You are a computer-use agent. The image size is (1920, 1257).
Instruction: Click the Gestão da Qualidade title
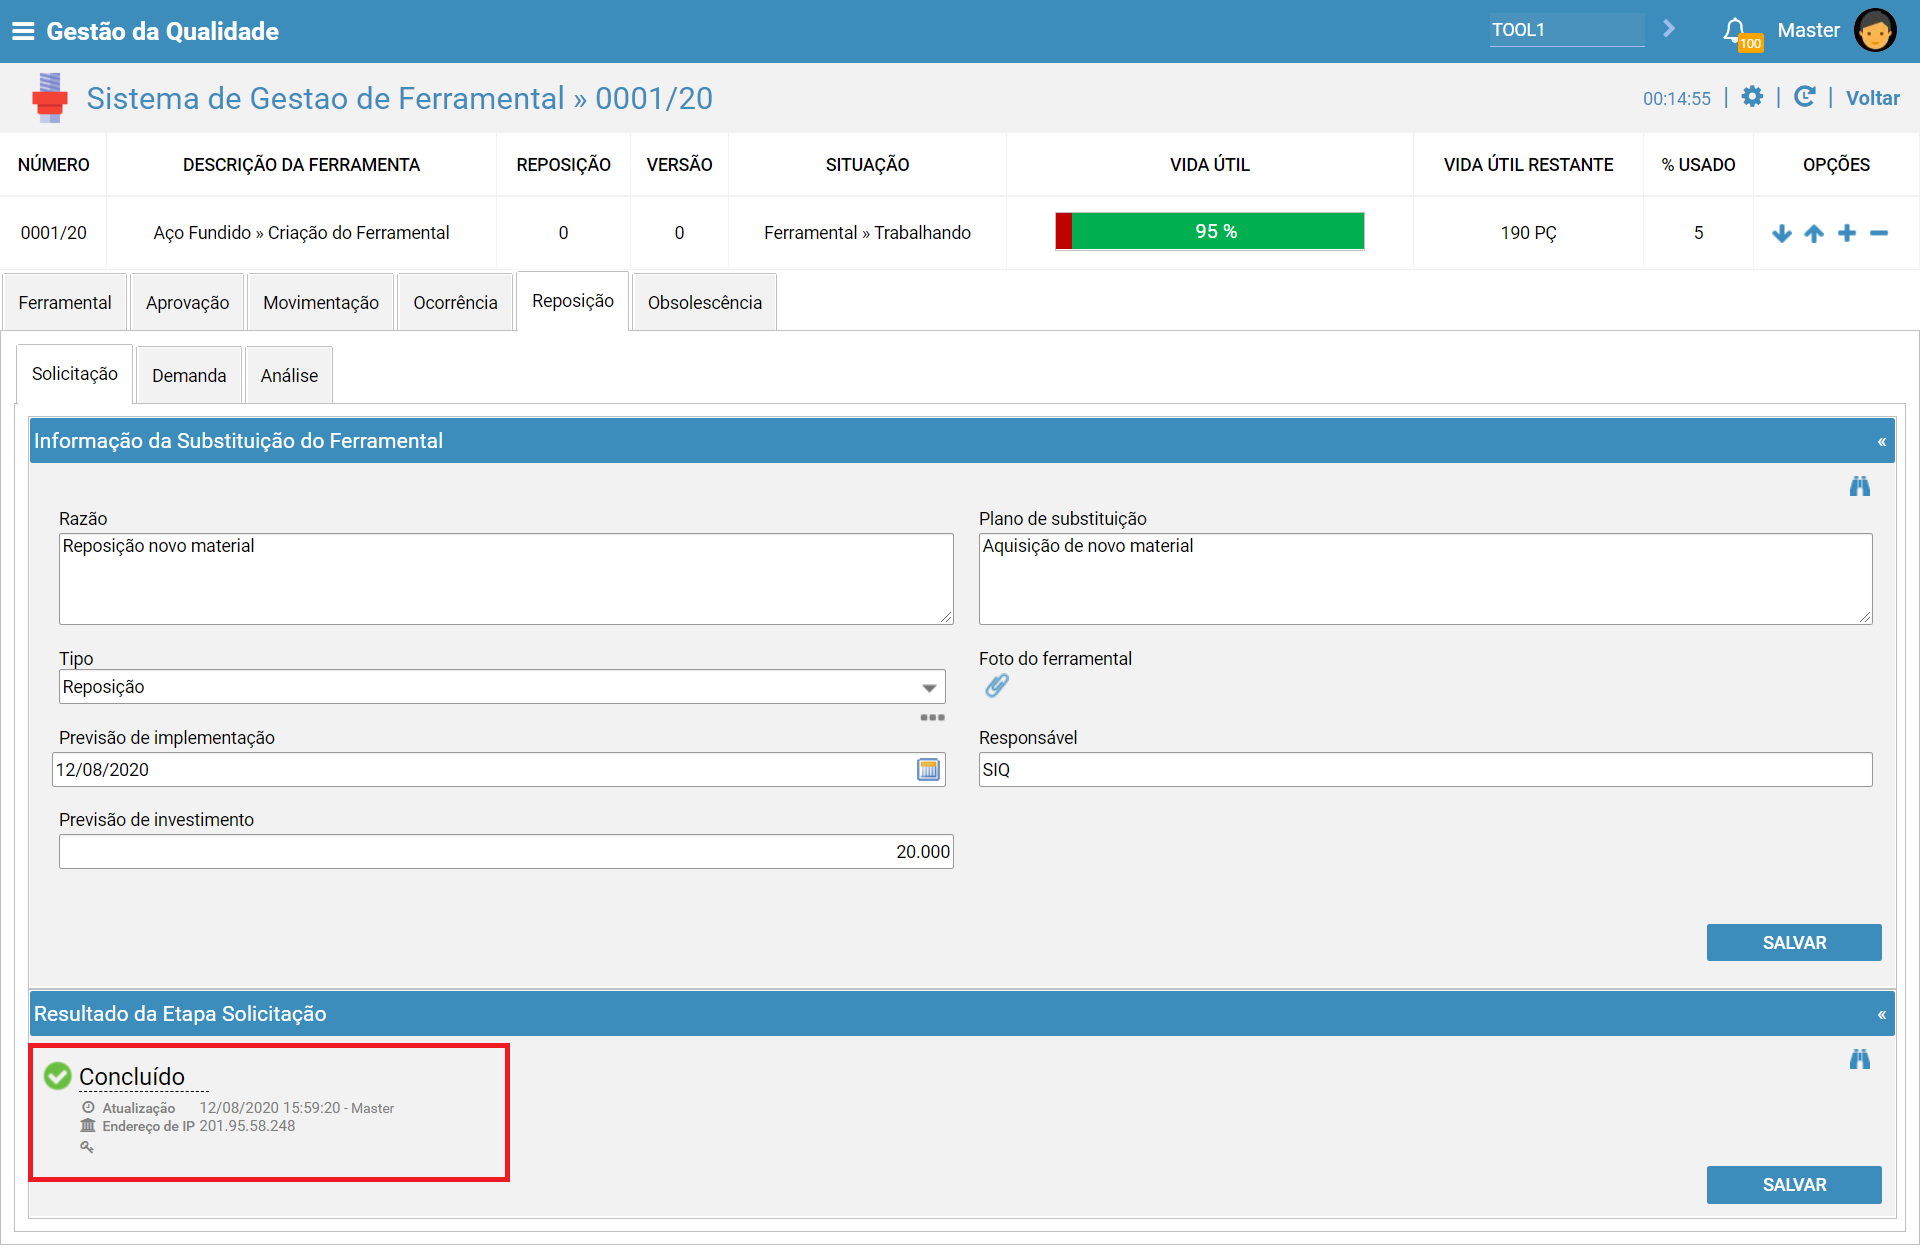[163, 31]
